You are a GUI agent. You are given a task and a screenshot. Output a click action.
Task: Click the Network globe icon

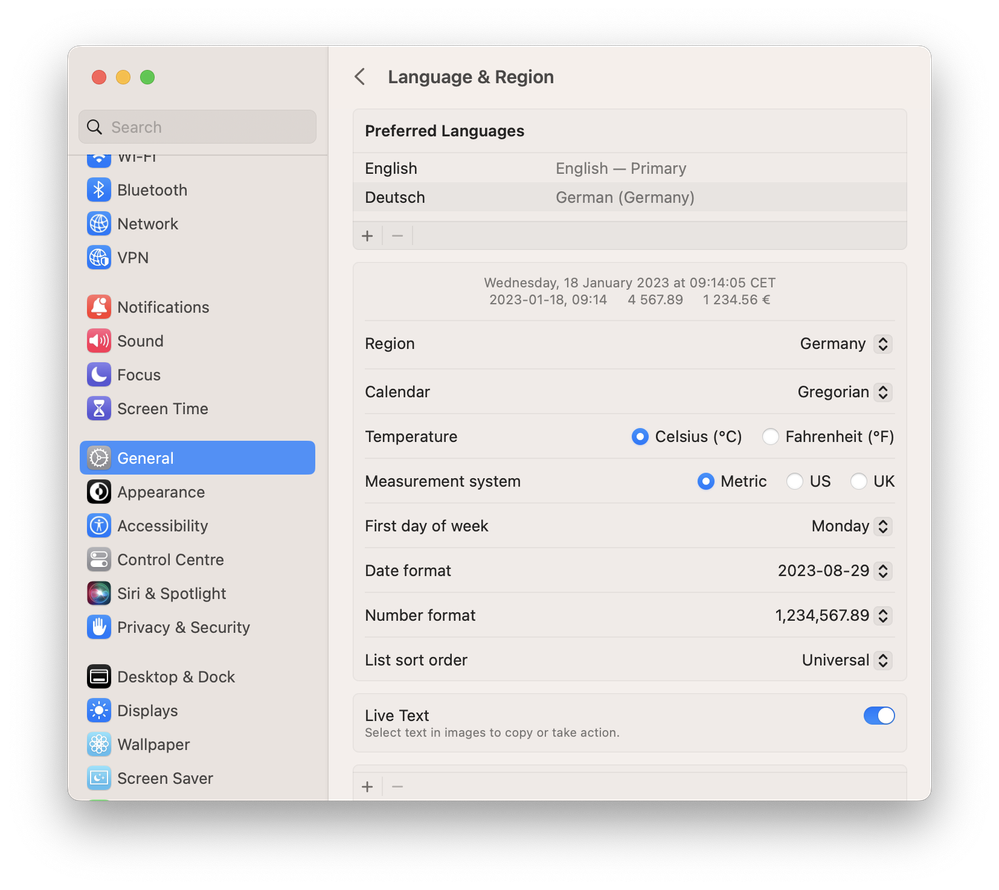pos(99,224)
